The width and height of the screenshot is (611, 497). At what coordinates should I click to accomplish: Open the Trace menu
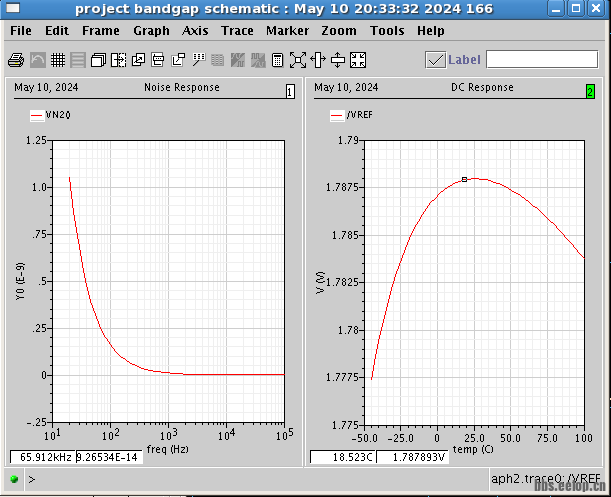(237, 30)
